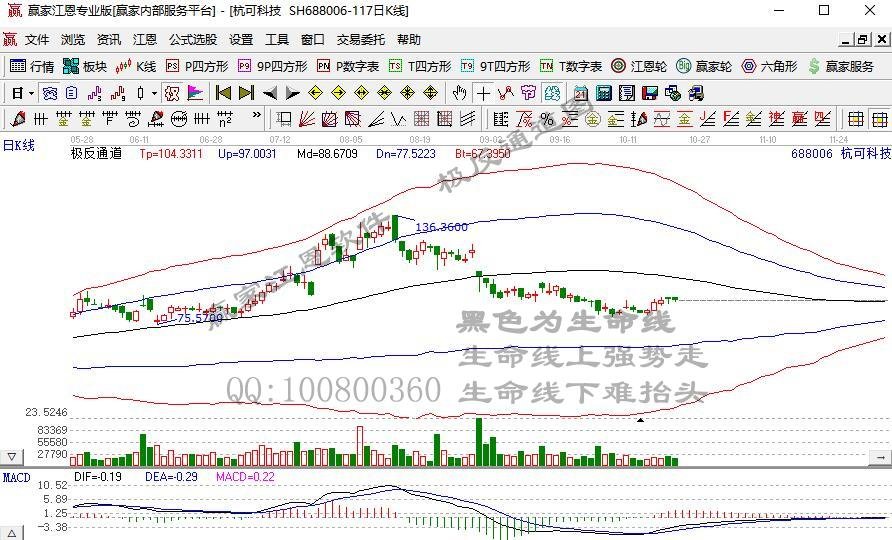Click the → button at the volume panel's right end

[880, 456]
